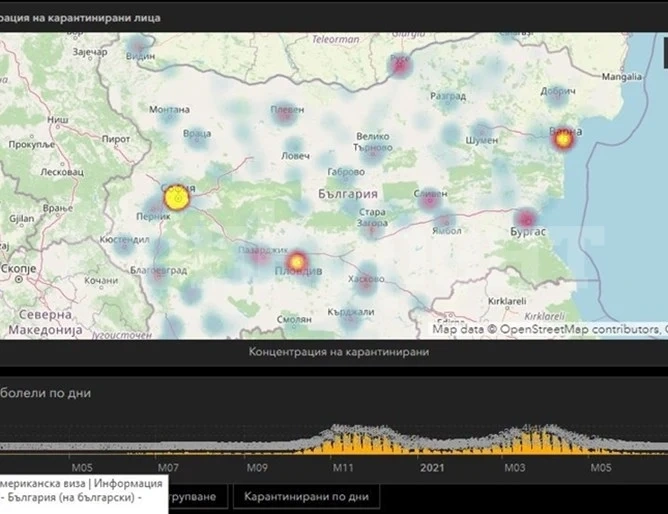Click the Благоевград label
Image resolution: width=668 pixels, height=514 pixels.
tap(158, 270)
